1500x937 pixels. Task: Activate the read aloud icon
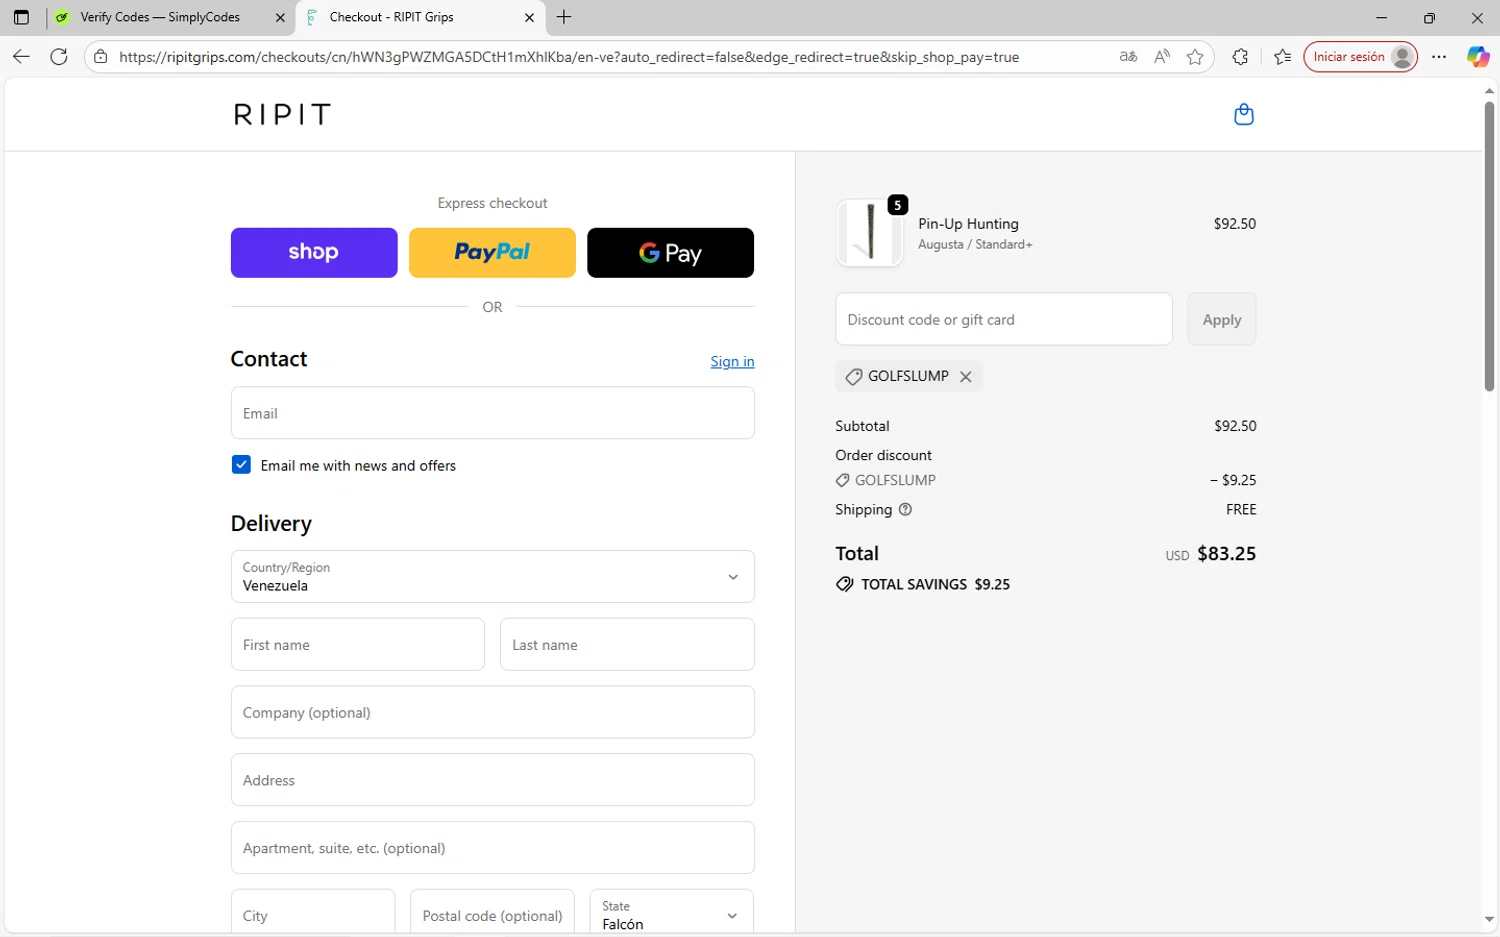1161,57
